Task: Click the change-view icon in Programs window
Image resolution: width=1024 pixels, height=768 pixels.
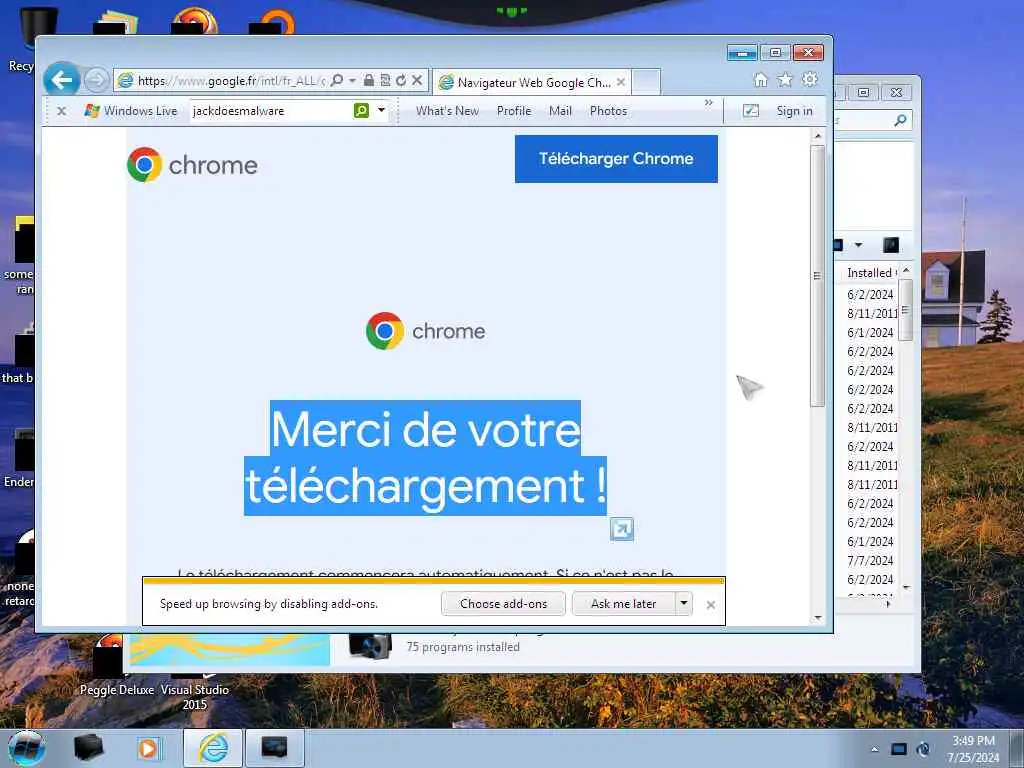Action: coord(838,245)
